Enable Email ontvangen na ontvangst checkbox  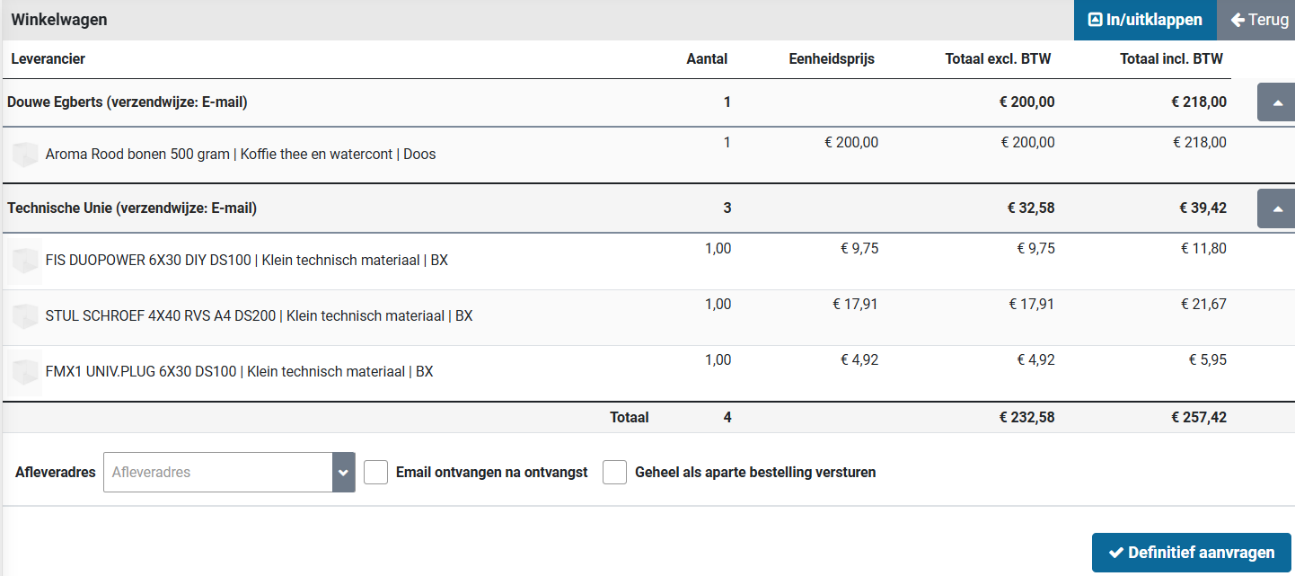click(376, 472)
